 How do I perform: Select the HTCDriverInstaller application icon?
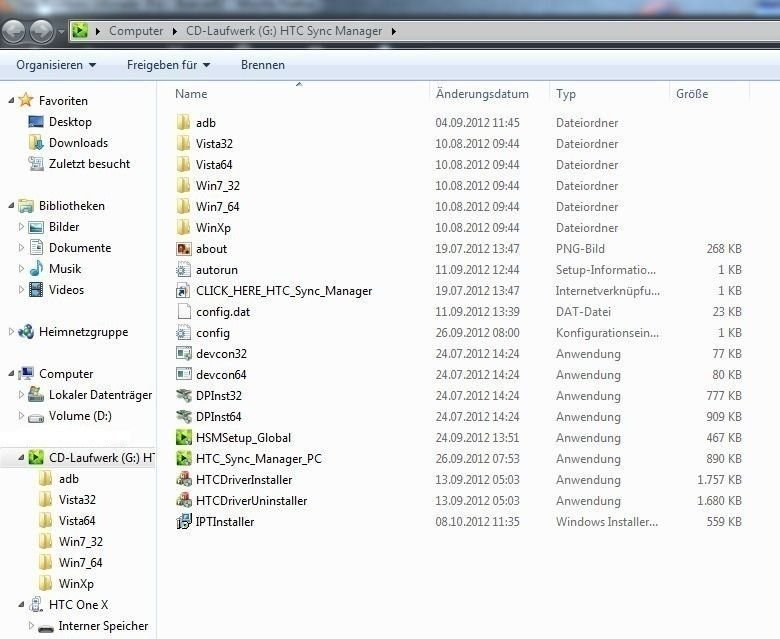click(x=184, y=480)
